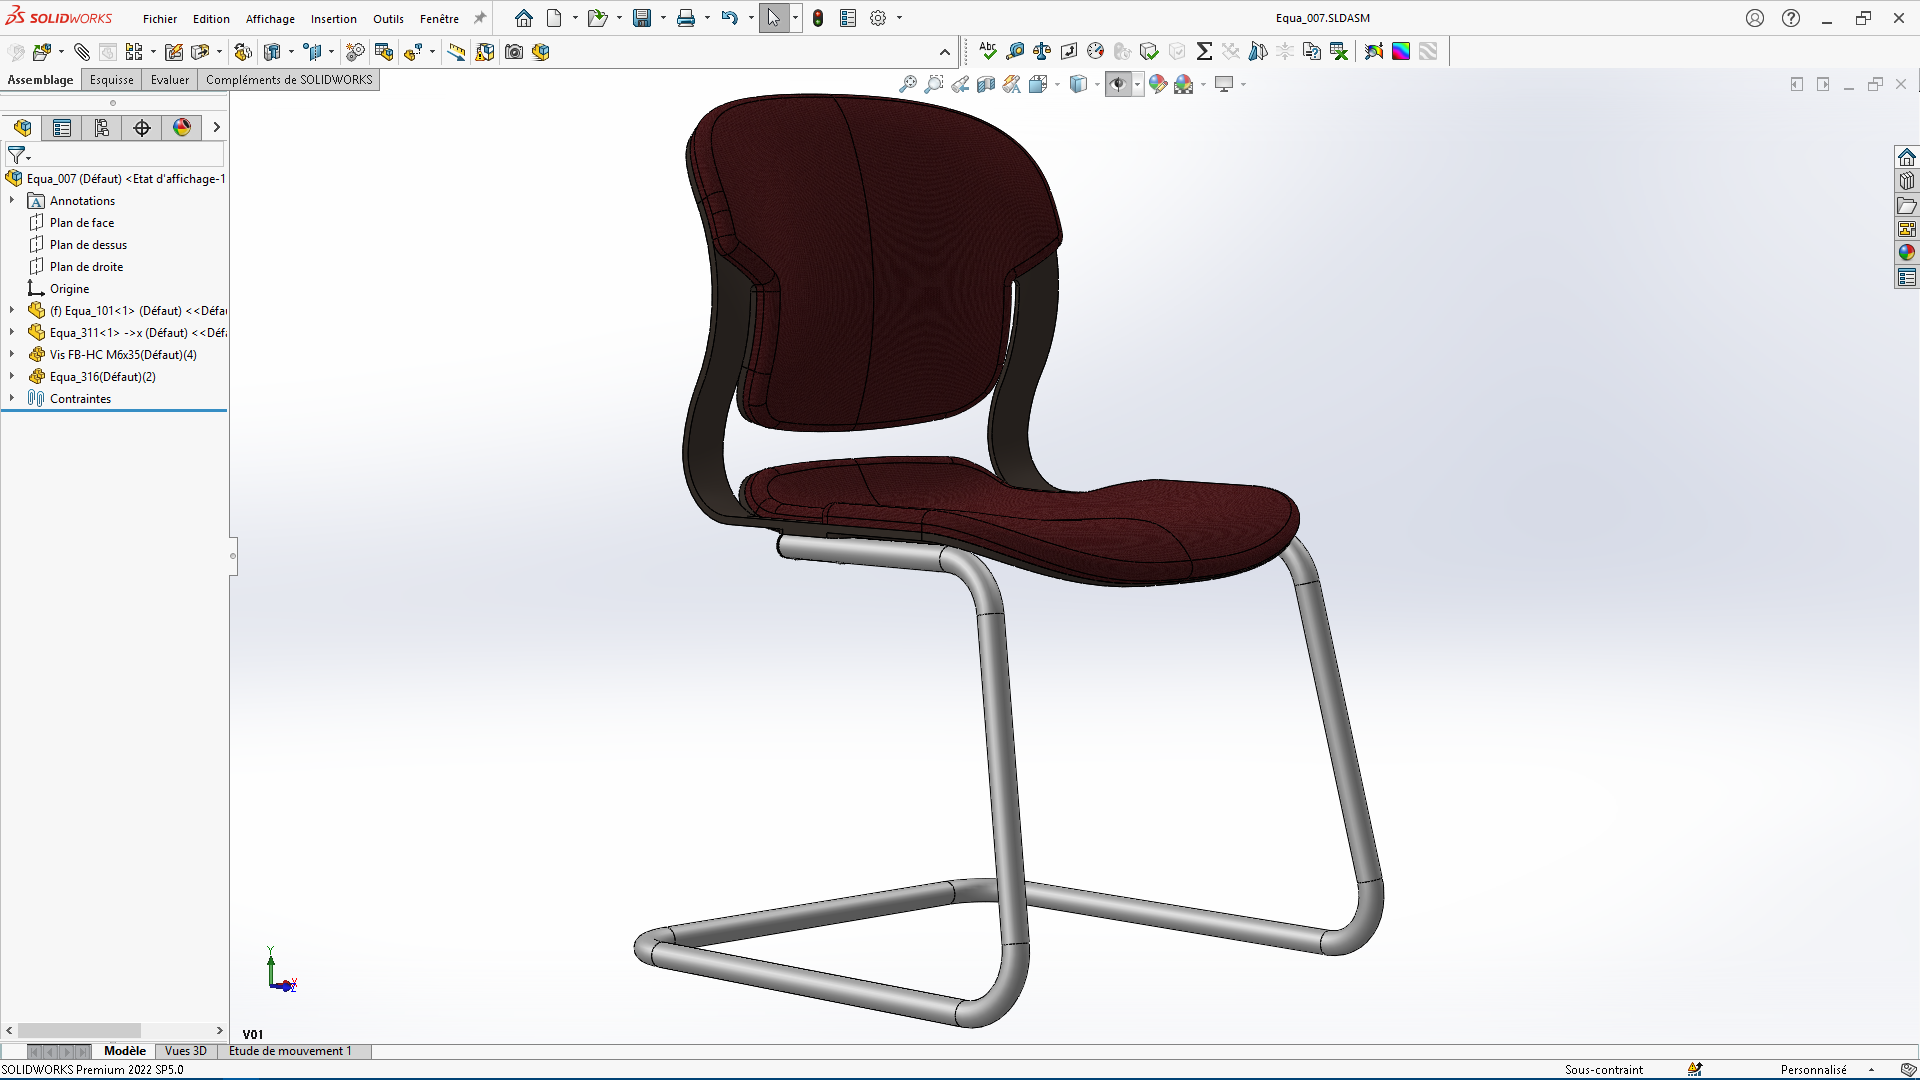This screenshot has height=1080, width=1920.
Task: Click the rainbow curvature display icon
Action: click(x=1401, y=51)
